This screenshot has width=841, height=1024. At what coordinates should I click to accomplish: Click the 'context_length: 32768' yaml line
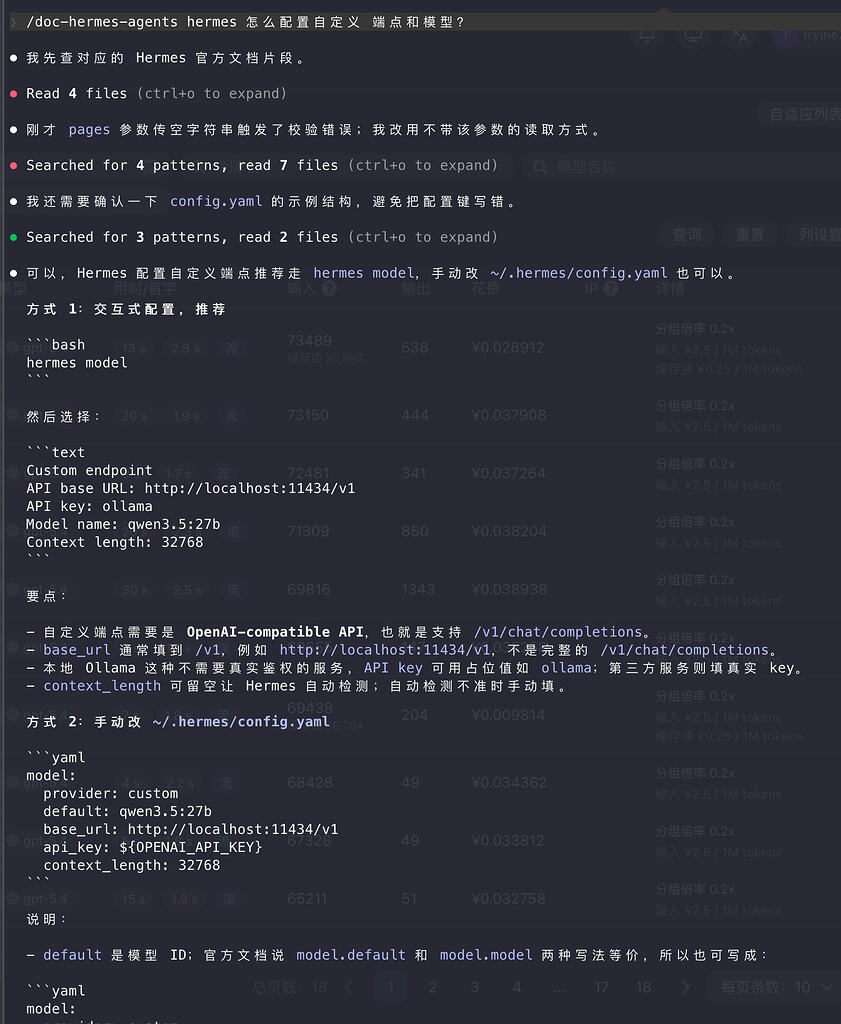pos(131,865)
